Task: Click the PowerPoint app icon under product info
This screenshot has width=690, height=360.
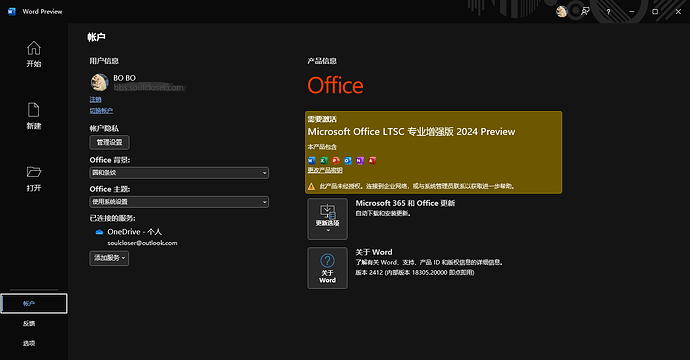Action: pos(336,161)
